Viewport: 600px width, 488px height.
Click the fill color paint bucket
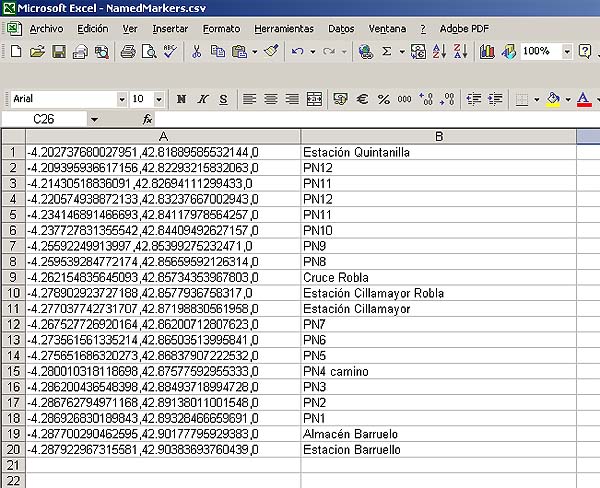(553, 99)
